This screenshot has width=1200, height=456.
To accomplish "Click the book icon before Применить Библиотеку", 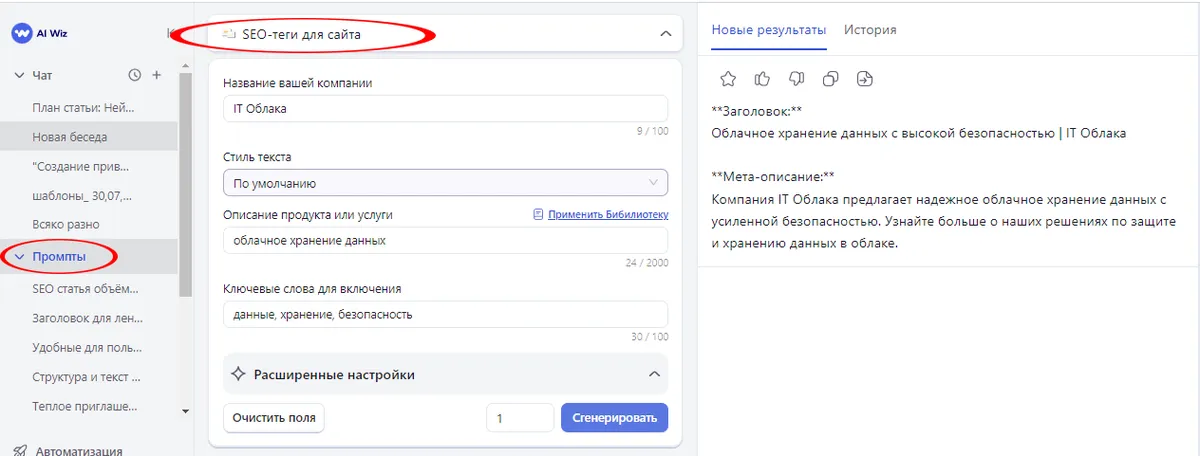I will (x=538, y=214).
